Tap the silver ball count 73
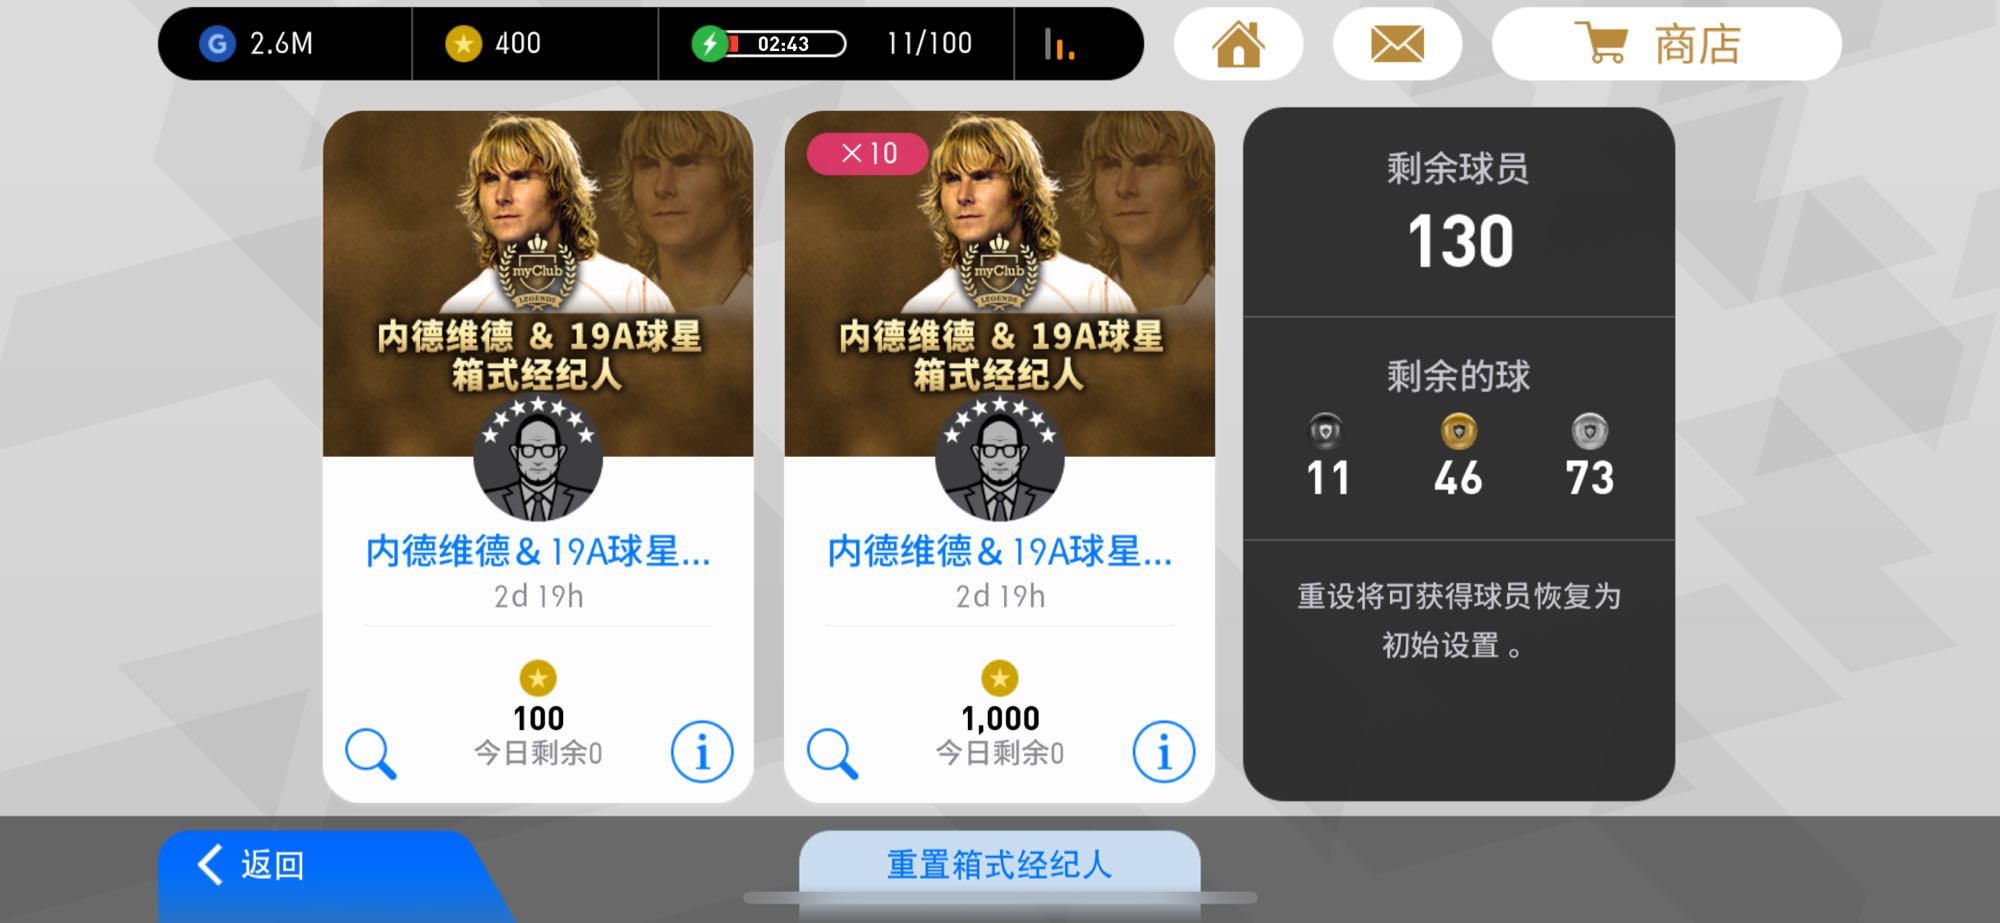 (x=1590, y=477)
